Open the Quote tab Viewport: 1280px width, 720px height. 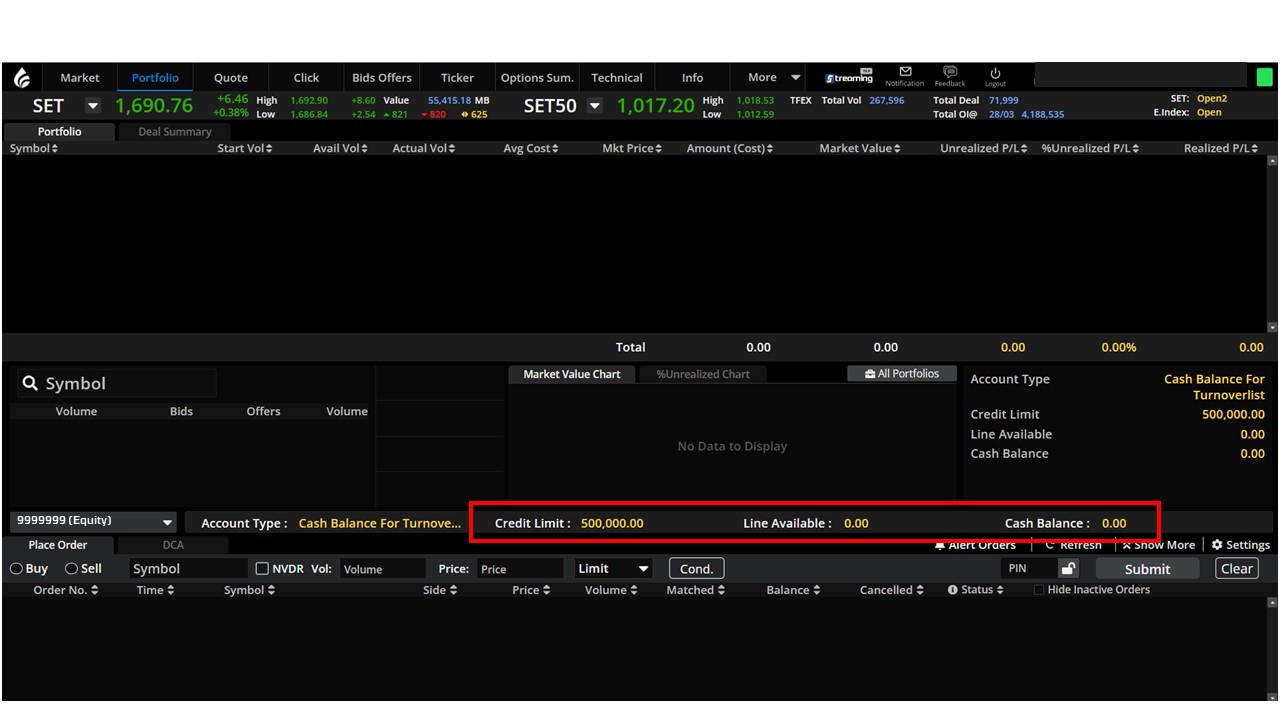(231, 78)
